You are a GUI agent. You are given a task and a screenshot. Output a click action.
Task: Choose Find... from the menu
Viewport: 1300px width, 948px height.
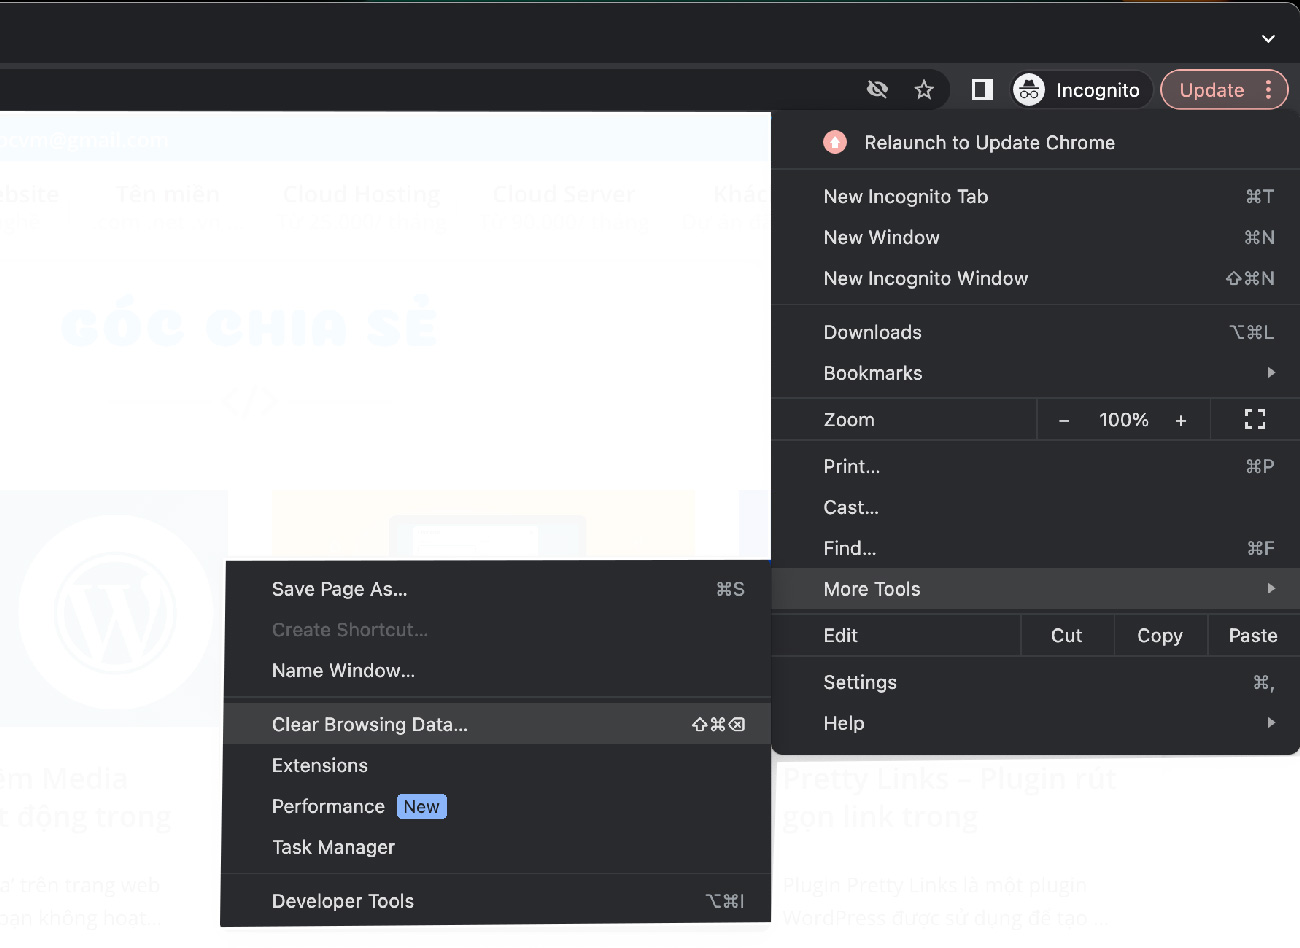(x=1036, y=548)
